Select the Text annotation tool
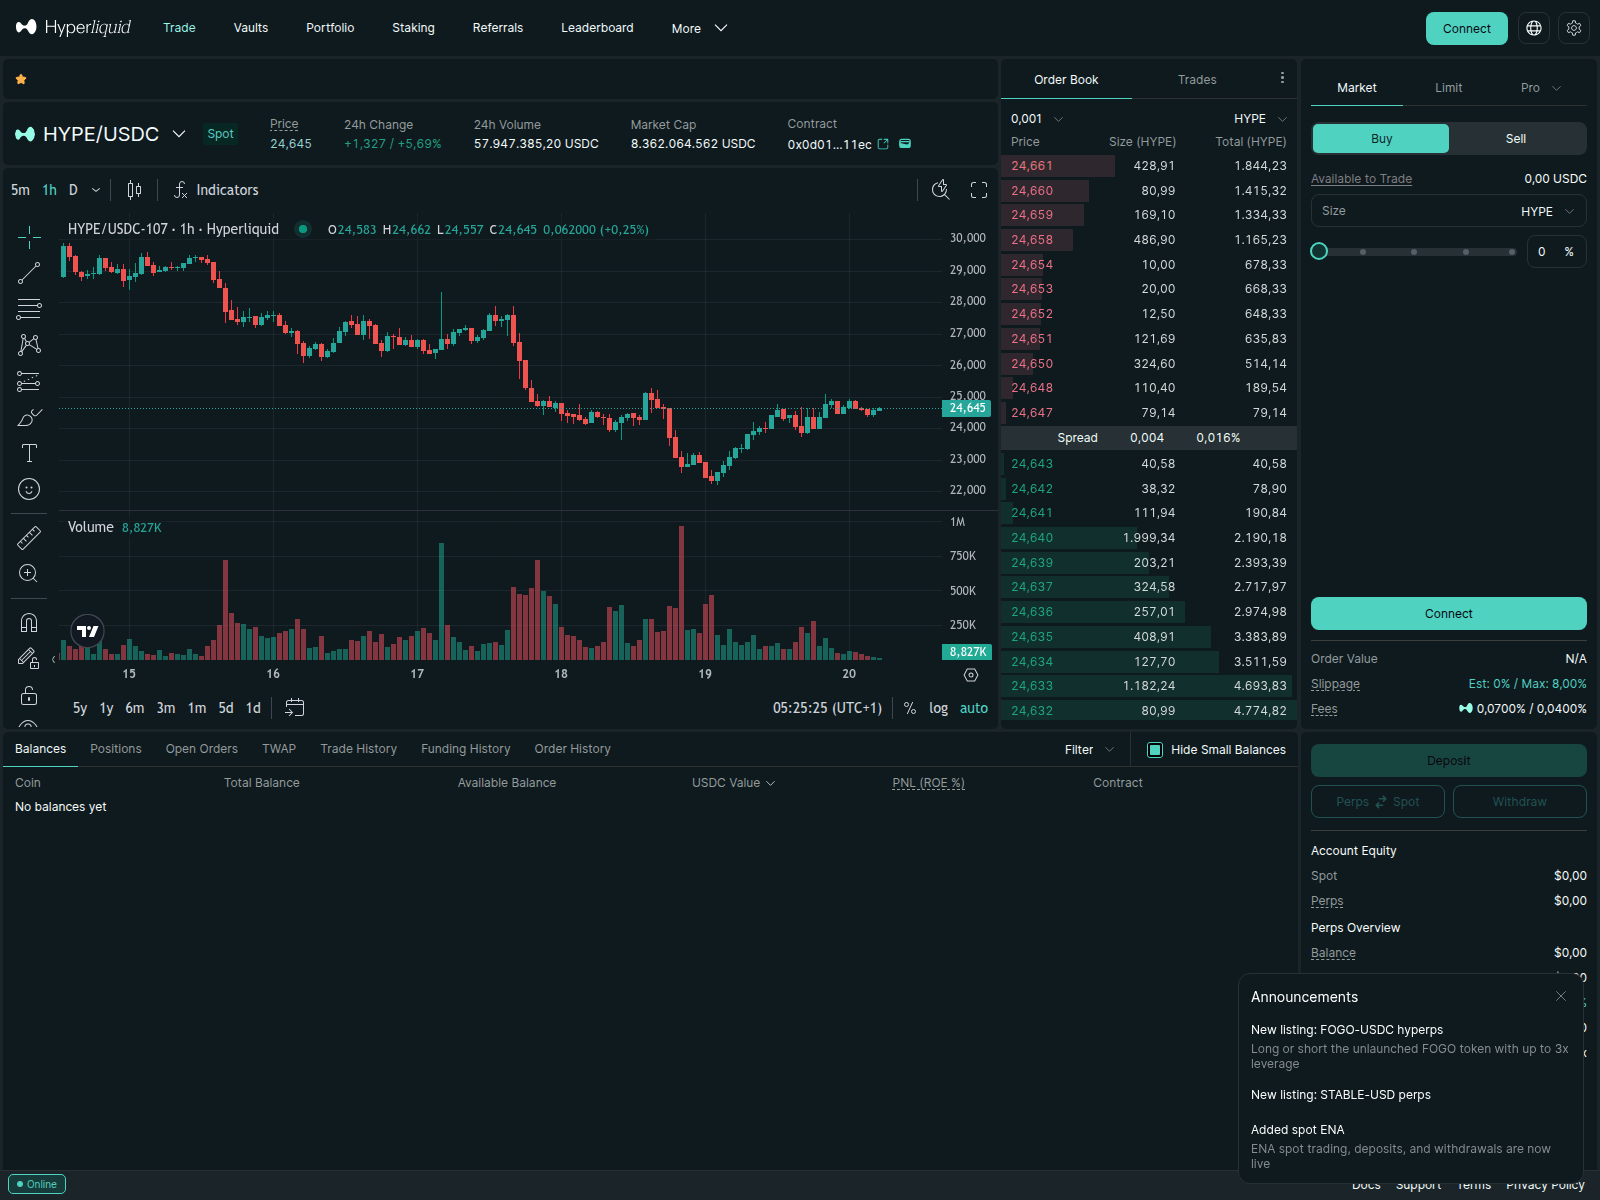 [29, 453]
